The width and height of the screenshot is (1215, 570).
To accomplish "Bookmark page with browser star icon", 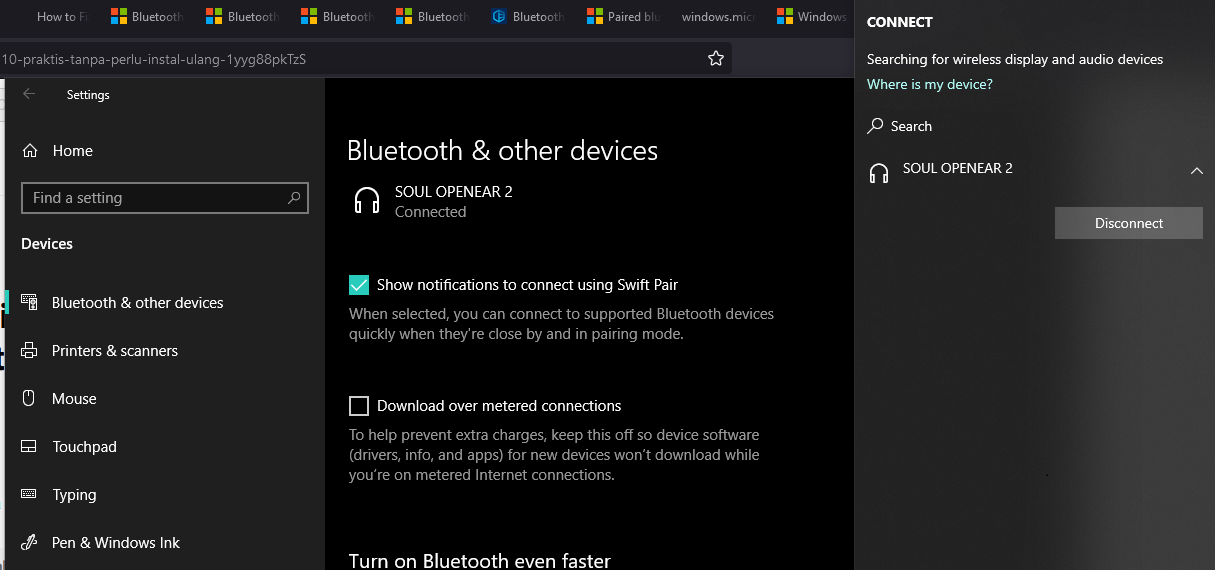I will [716, 59].
